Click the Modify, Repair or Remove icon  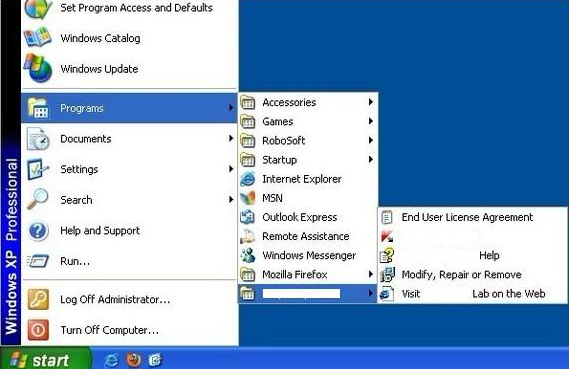coord(387,275)
